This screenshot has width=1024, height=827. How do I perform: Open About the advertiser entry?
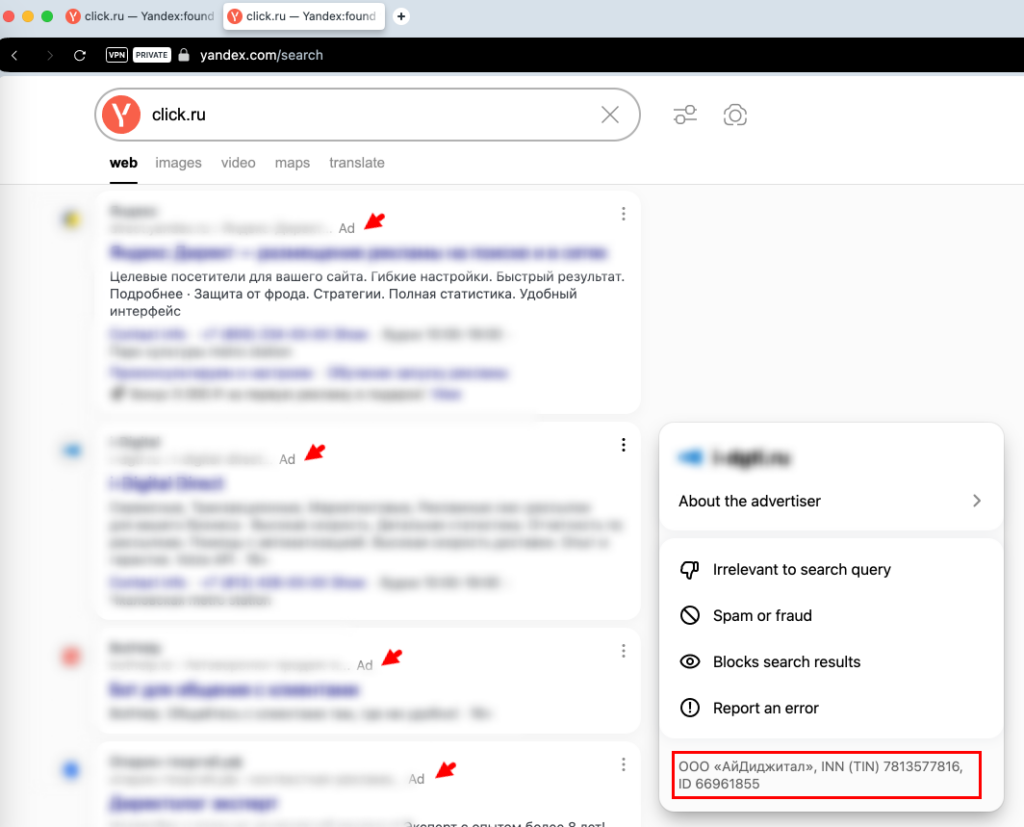click(831, 501)
